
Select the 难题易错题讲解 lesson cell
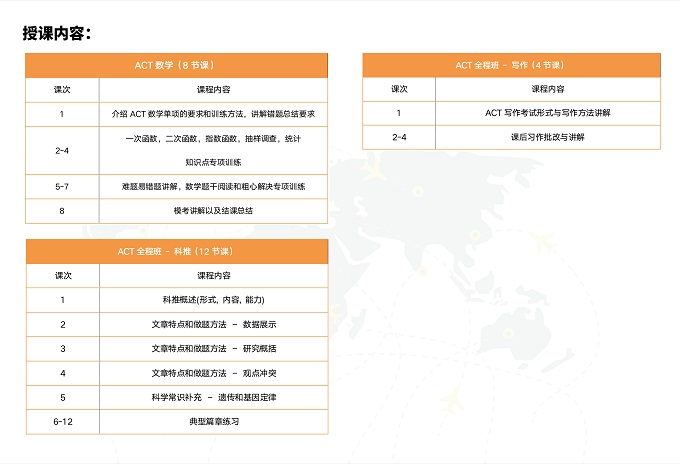213,187
